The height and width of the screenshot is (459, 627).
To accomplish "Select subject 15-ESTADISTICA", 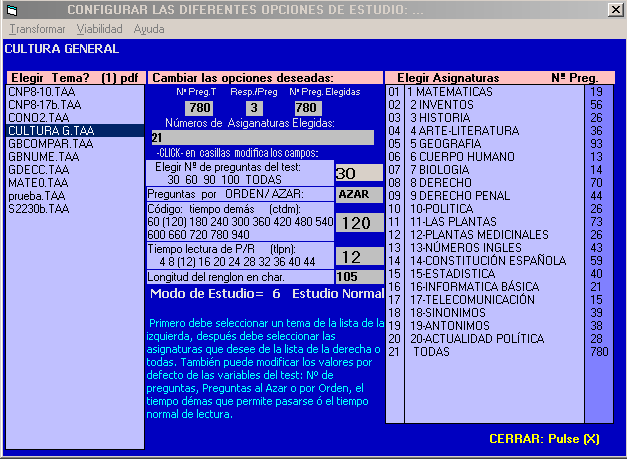I will click(494, 273).
